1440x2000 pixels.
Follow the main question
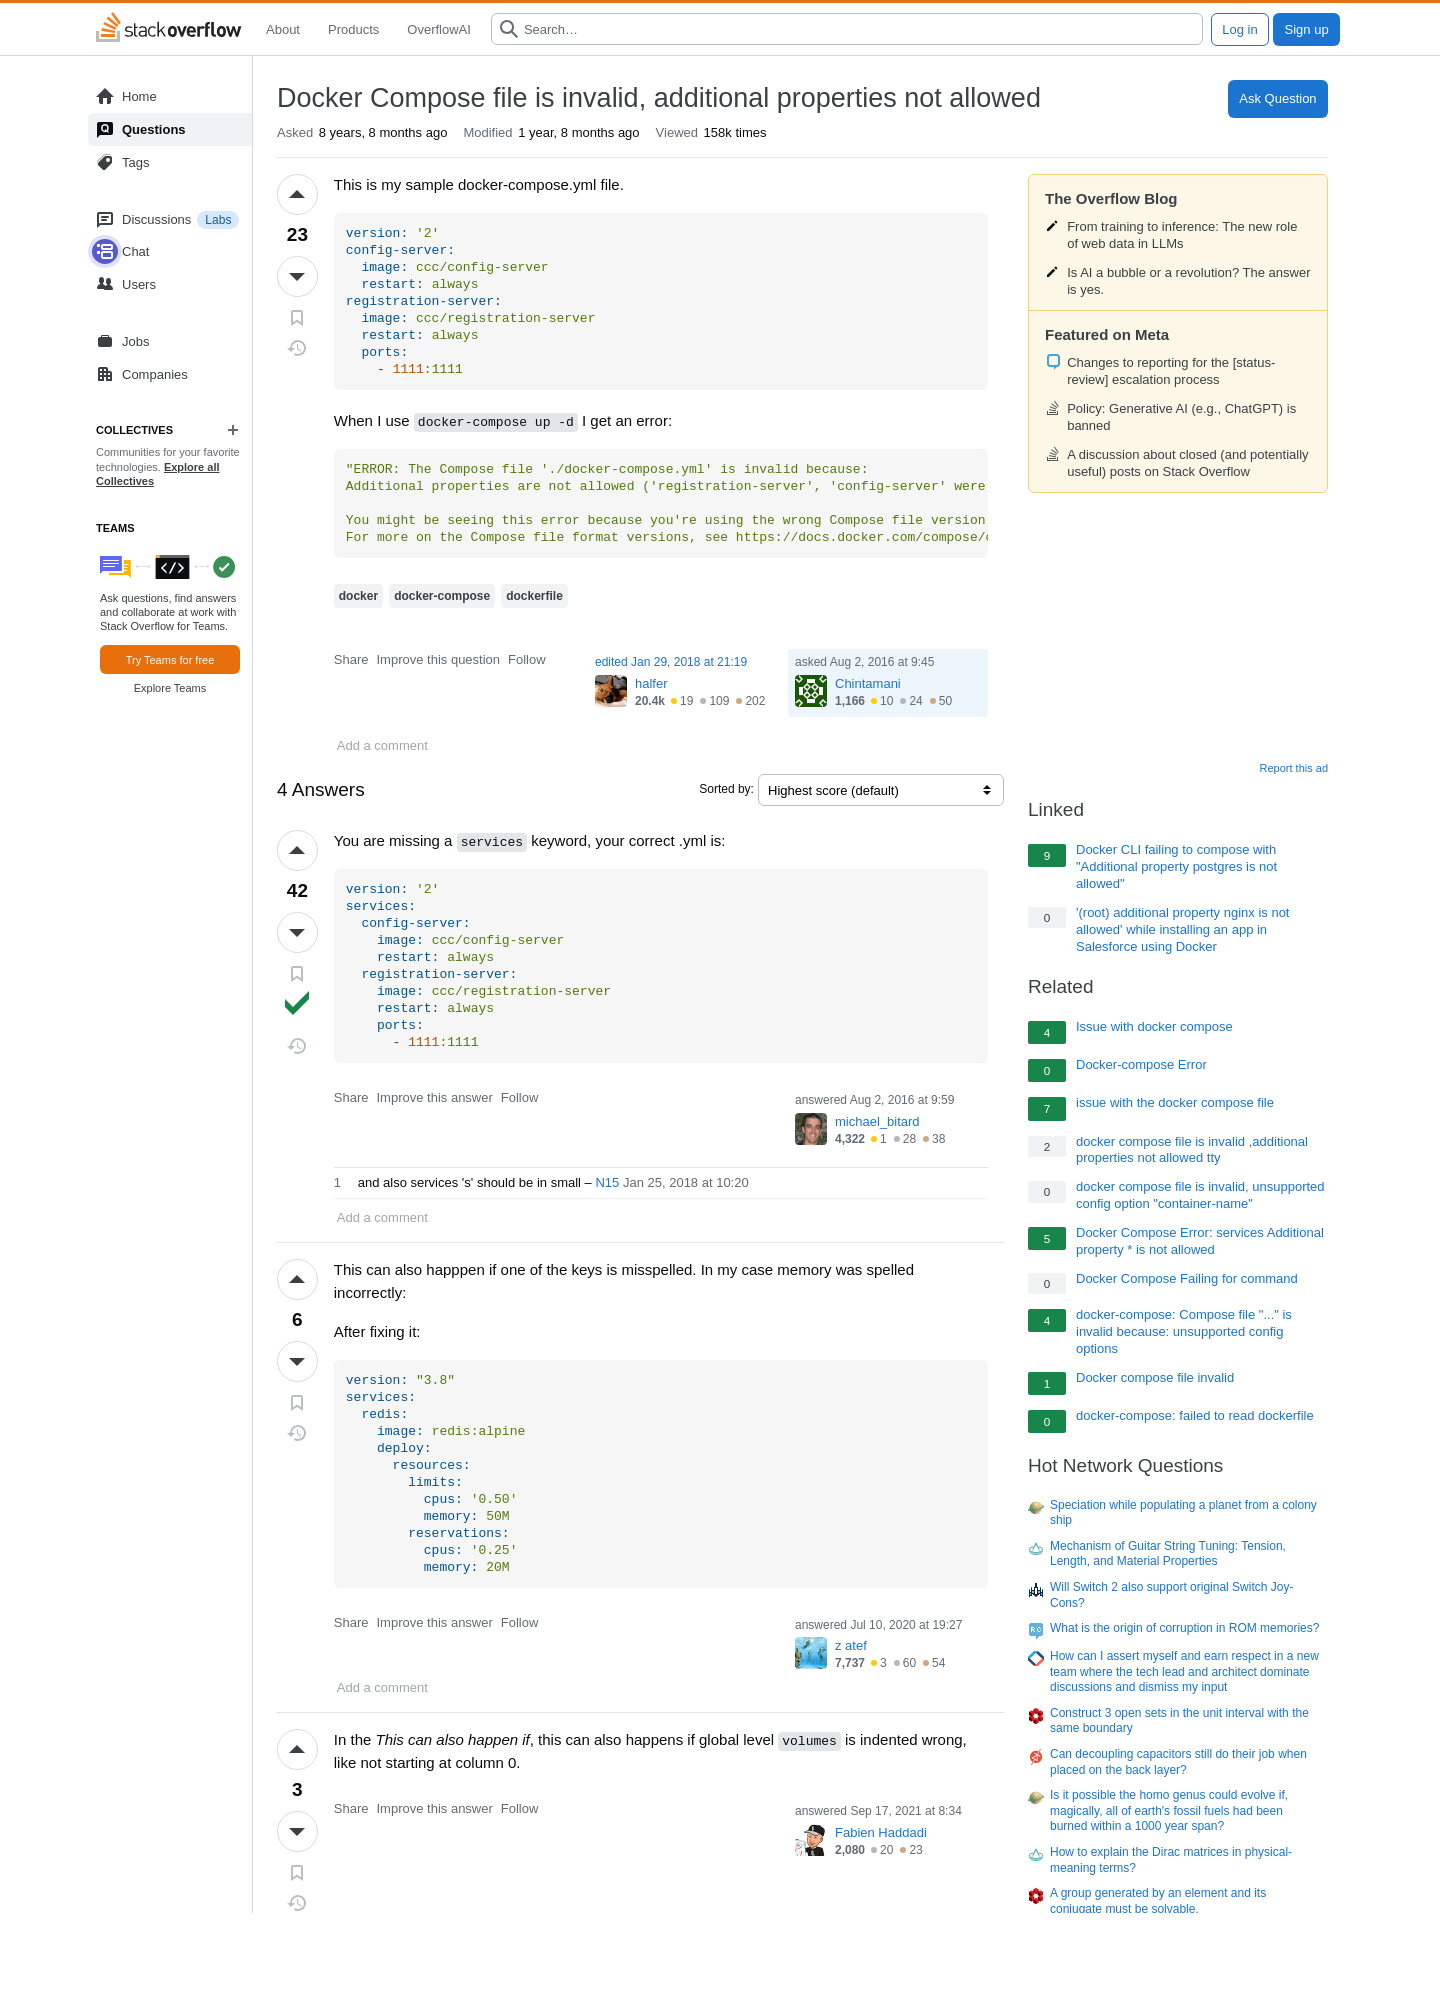[x=526, y=660]
